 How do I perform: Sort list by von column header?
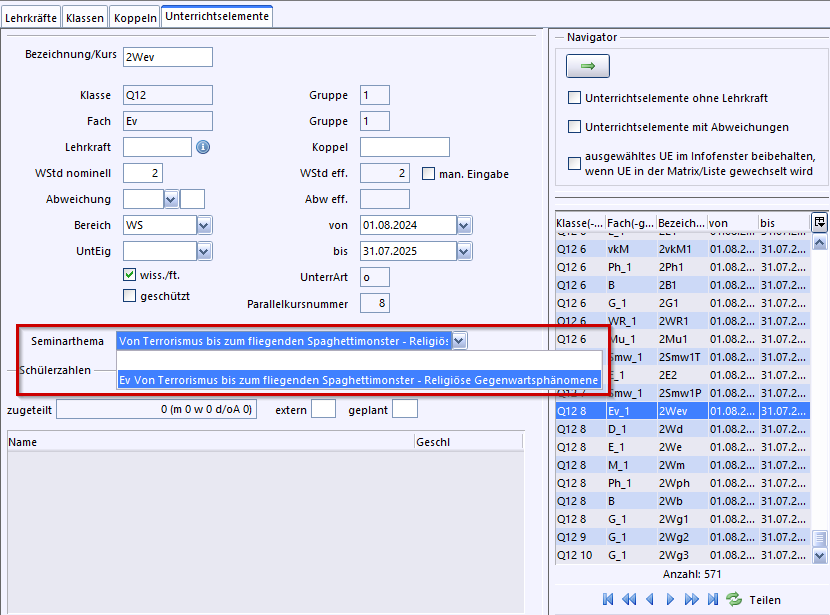(x=732, y=223)
